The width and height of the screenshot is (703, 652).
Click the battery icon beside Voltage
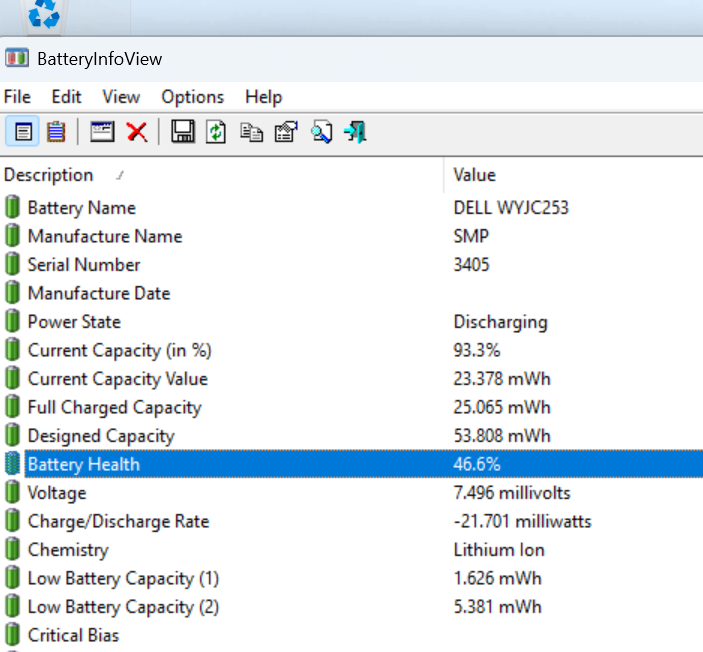13,492
